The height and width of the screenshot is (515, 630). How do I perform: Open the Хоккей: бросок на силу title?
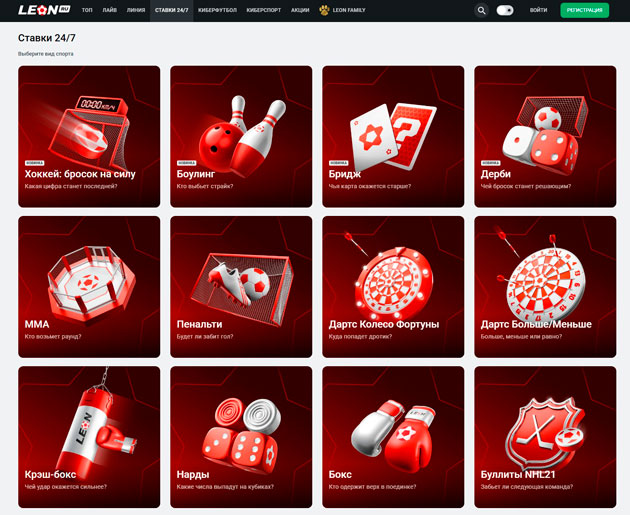[x=80, y=174]
